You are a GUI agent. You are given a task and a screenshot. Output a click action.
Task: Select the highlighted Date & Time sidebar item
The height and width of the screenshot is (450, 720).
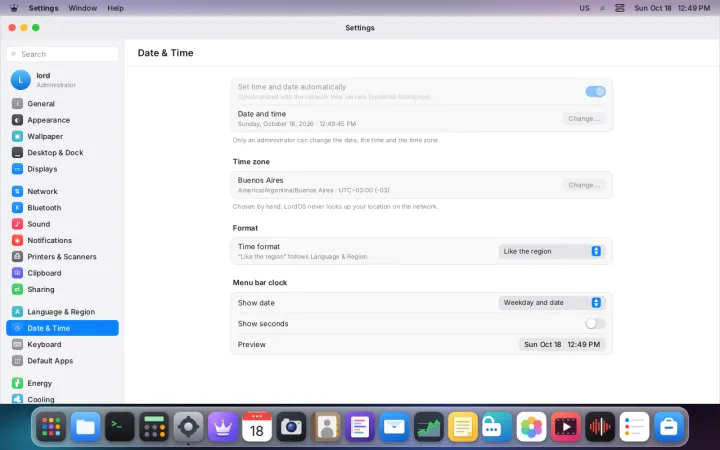pyautogui.click(x=62, y=328)
